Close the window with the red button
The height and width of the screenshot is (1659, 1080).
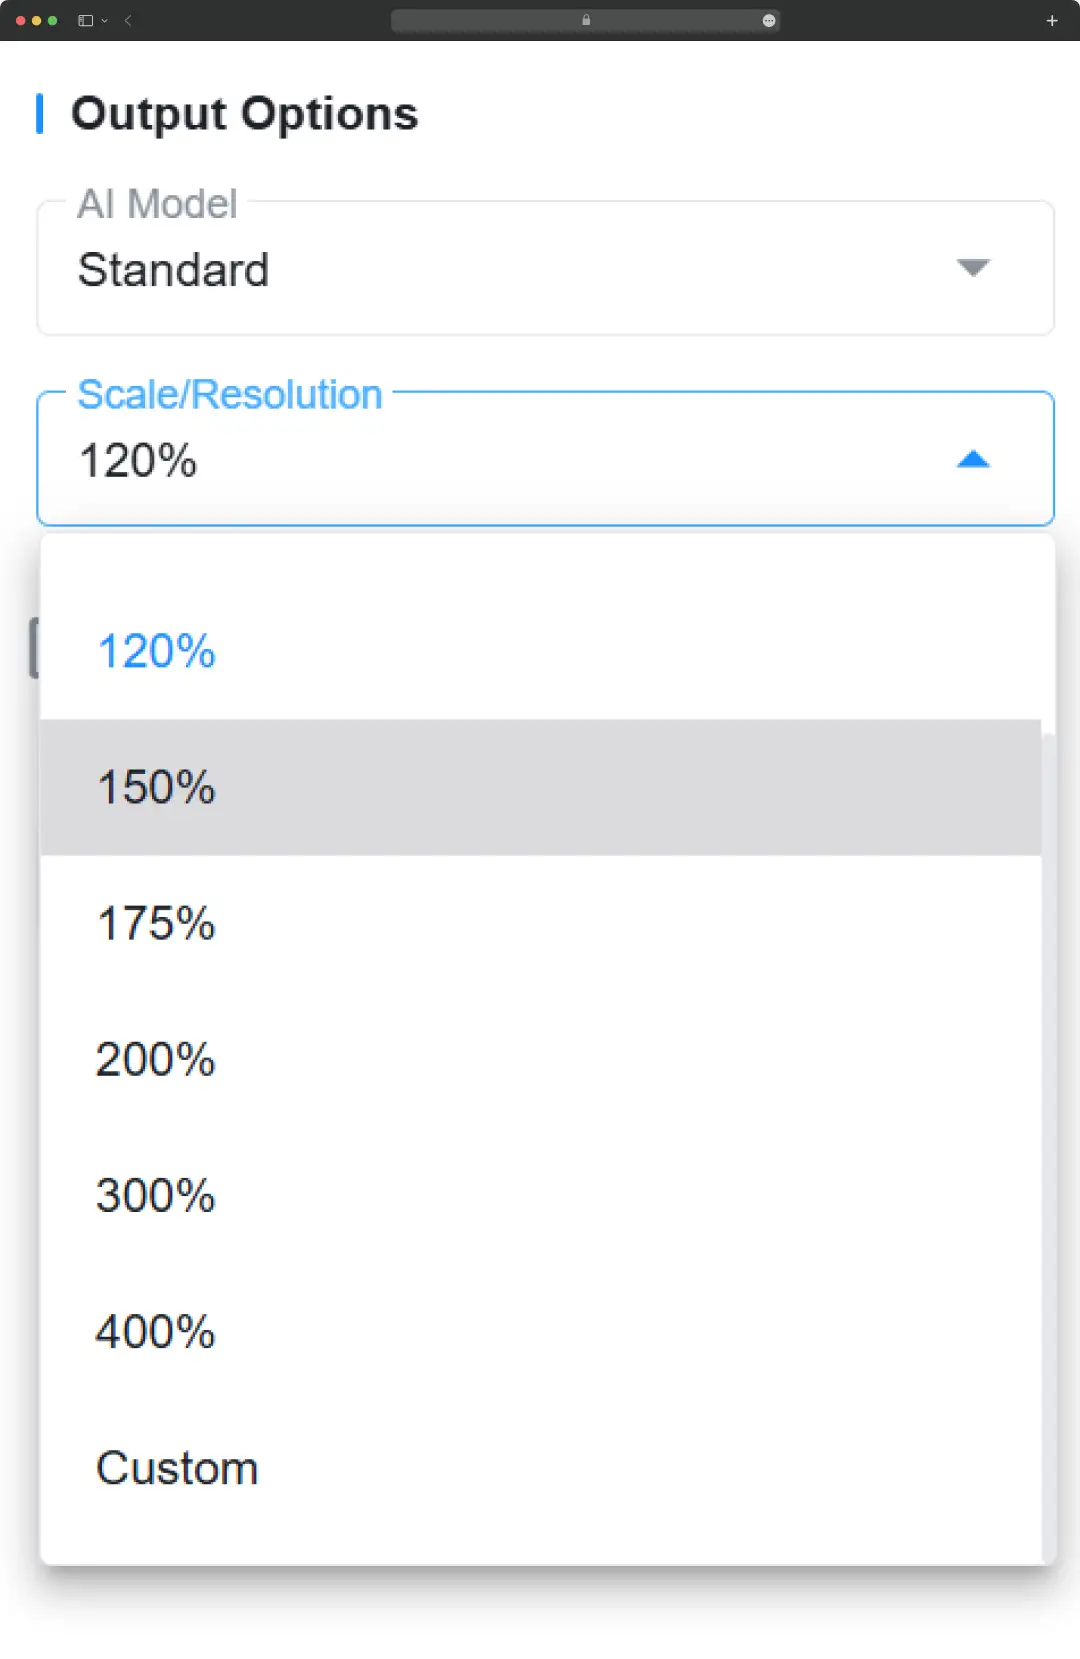pyautogui.click(x=21, y=20)
